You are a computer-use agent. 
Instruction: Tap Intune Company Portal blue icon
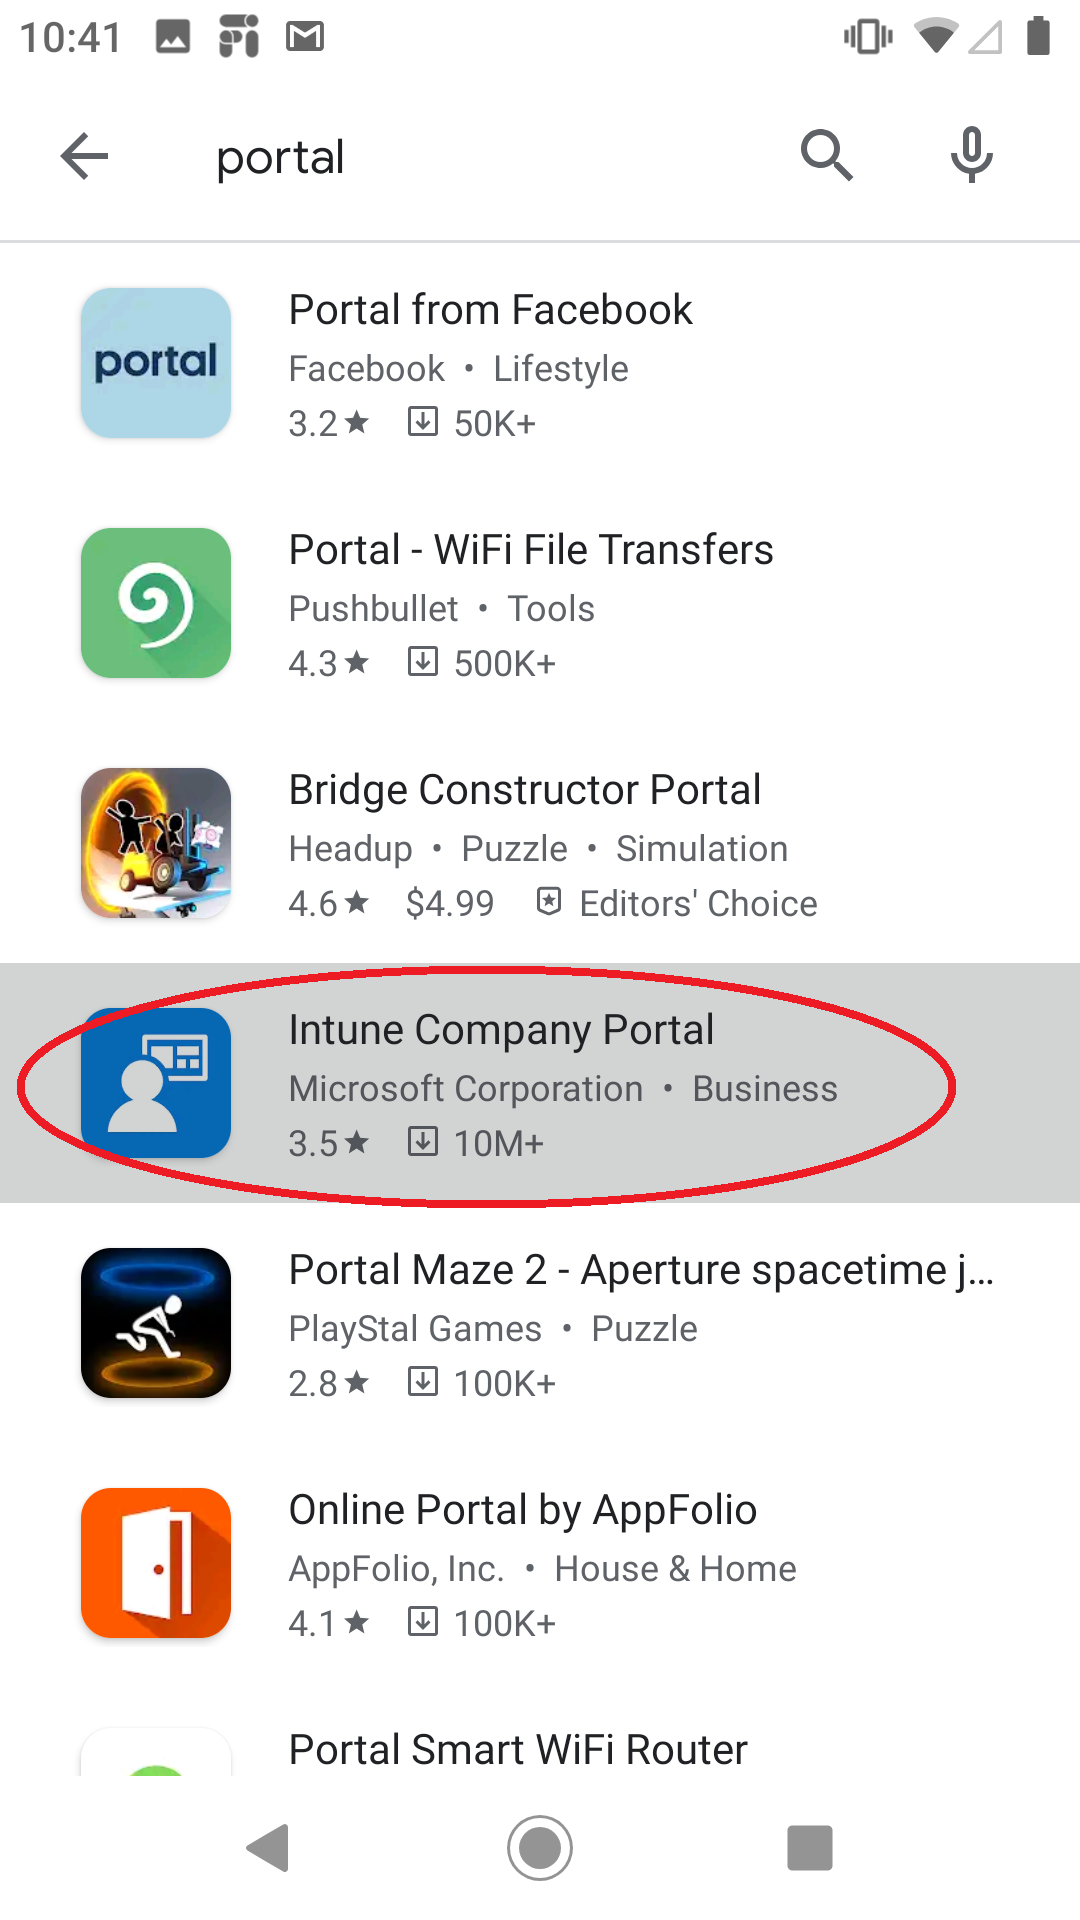[156, 1083]
